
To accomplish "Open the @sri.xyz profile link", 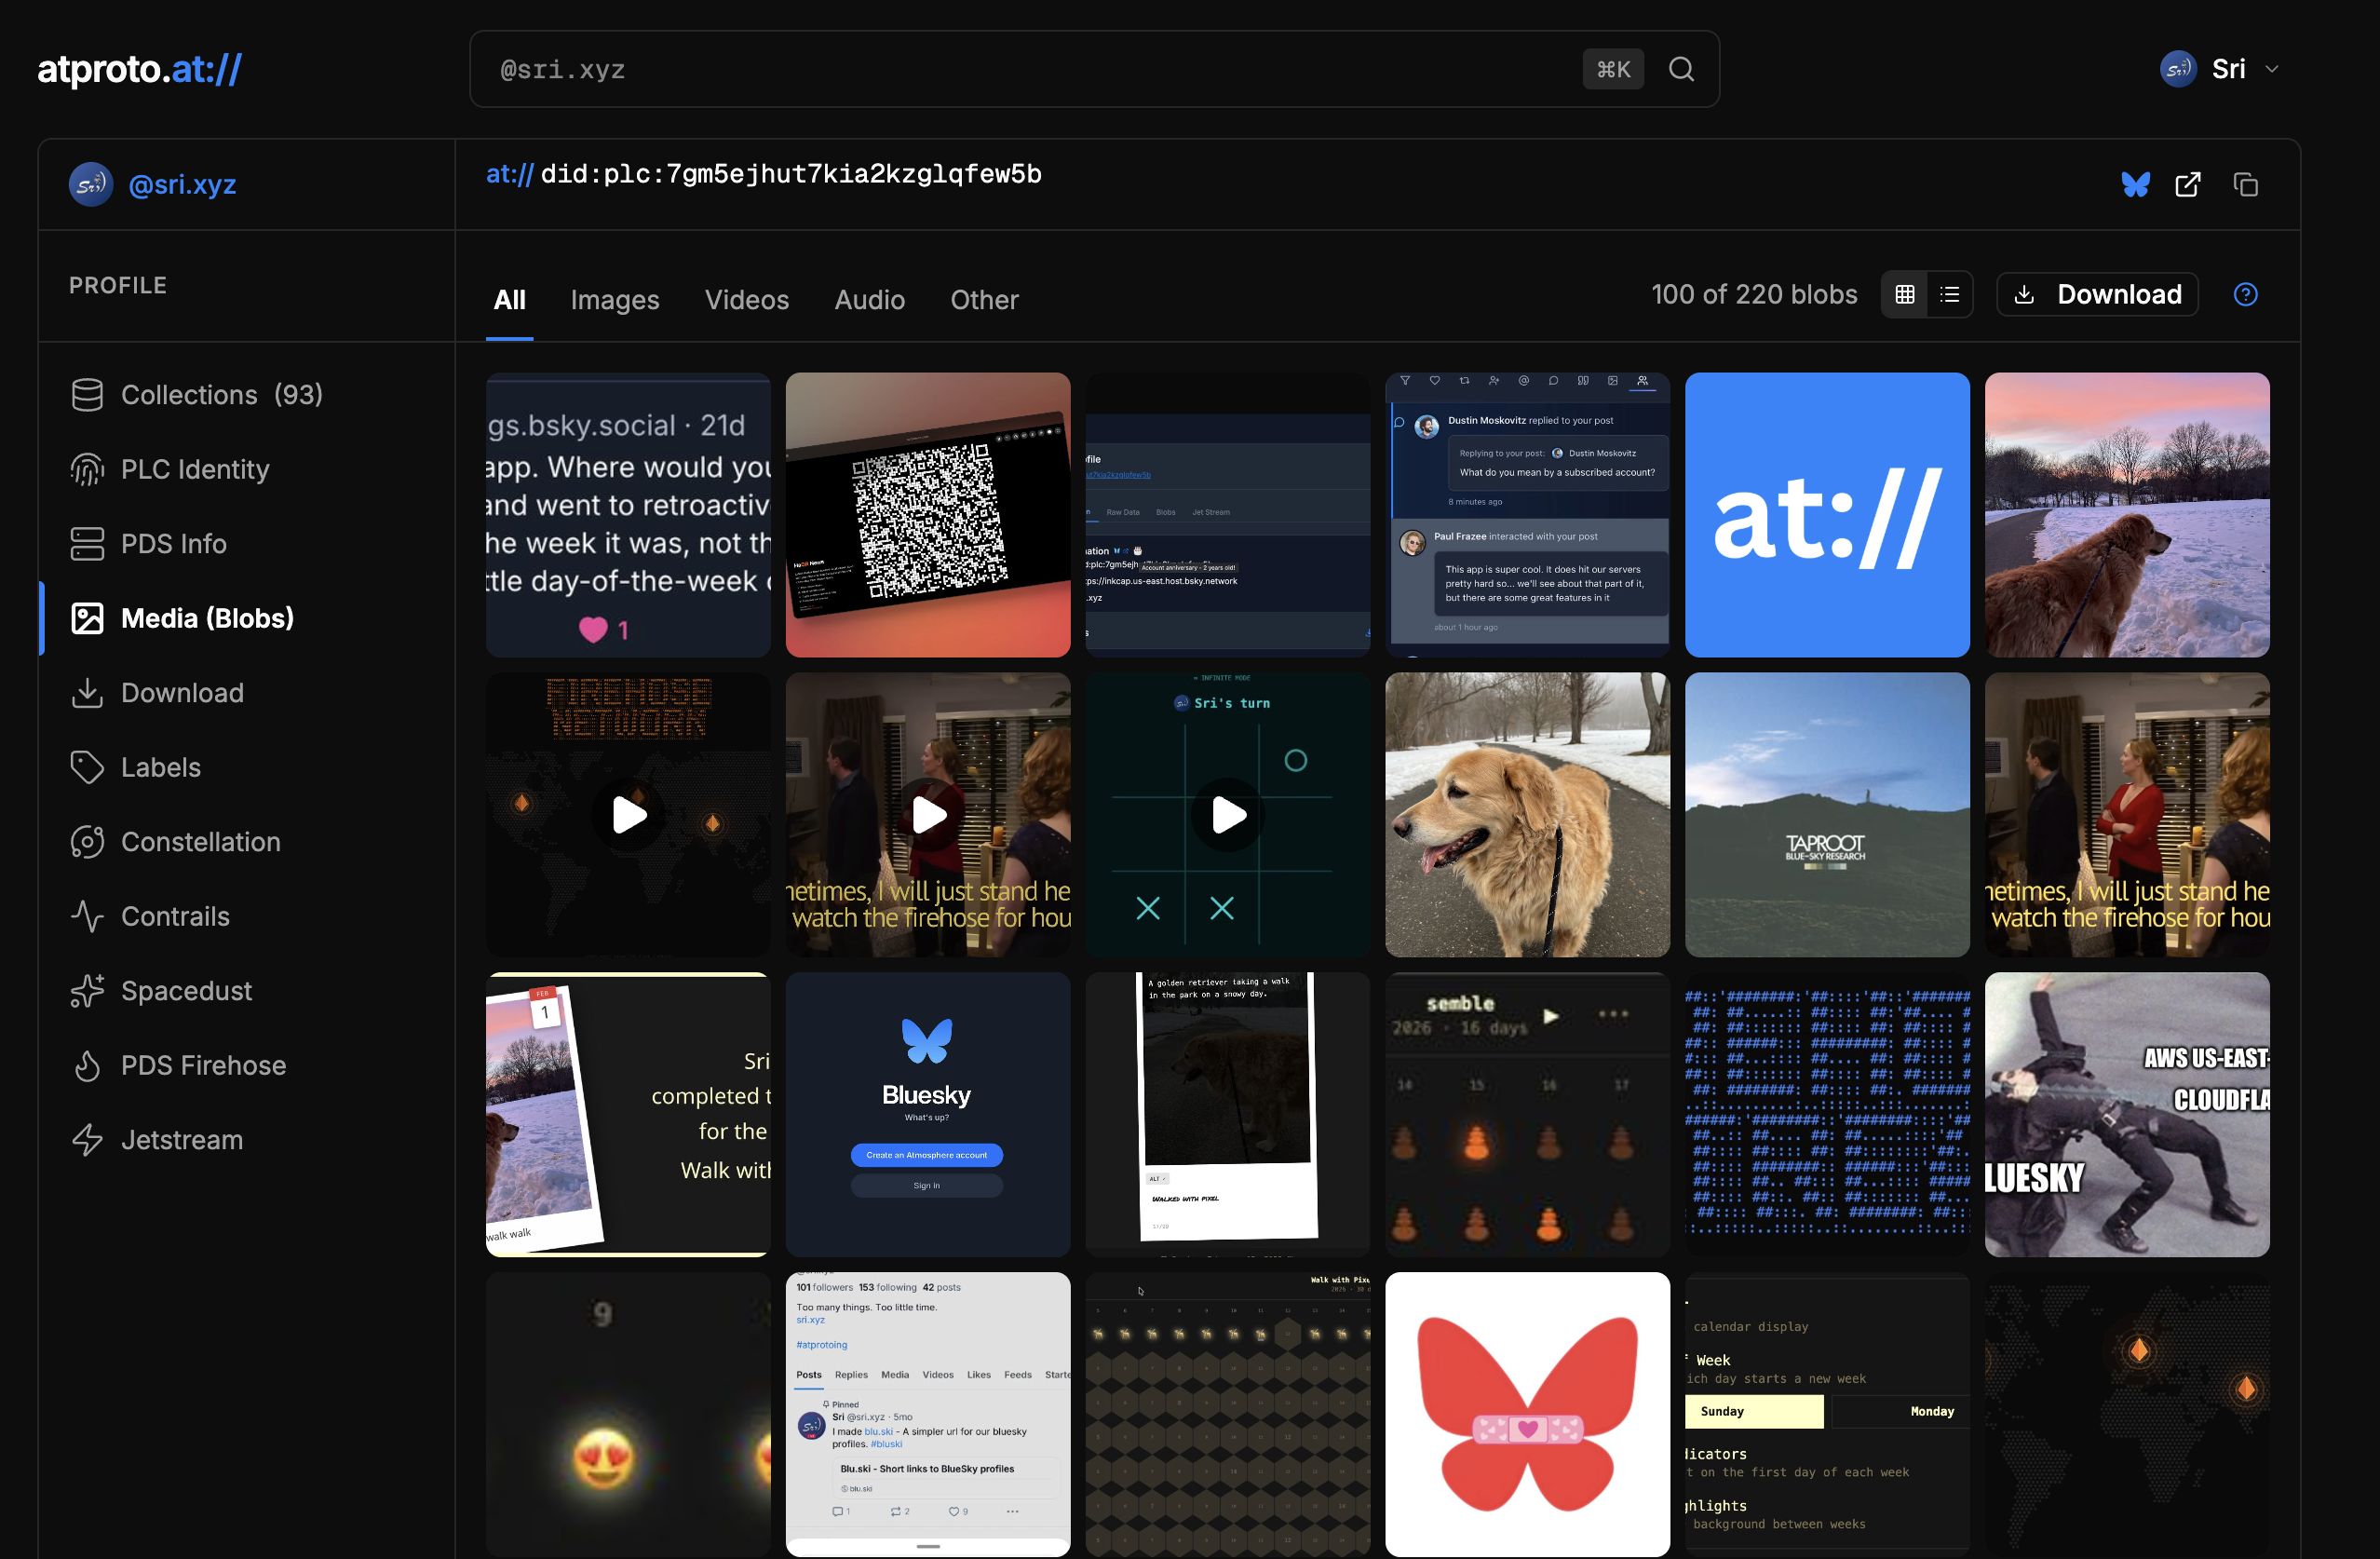I will (182, 185).
